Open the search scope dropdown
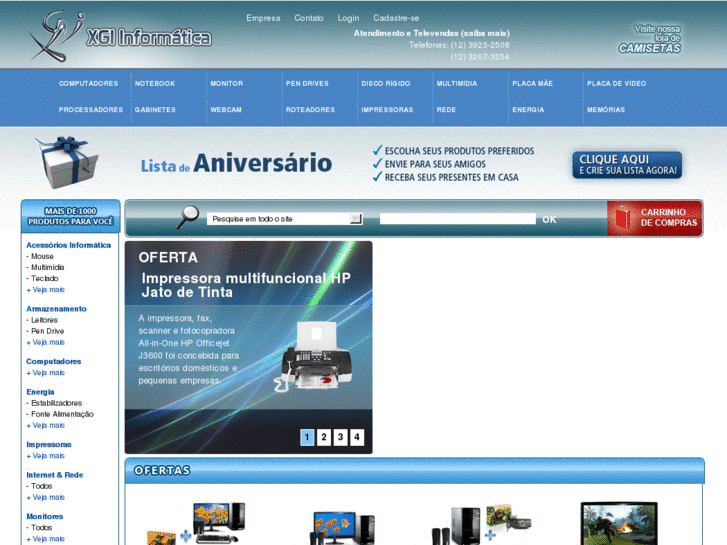The height and width of the screenshot is (545, 727). (284, 219)
